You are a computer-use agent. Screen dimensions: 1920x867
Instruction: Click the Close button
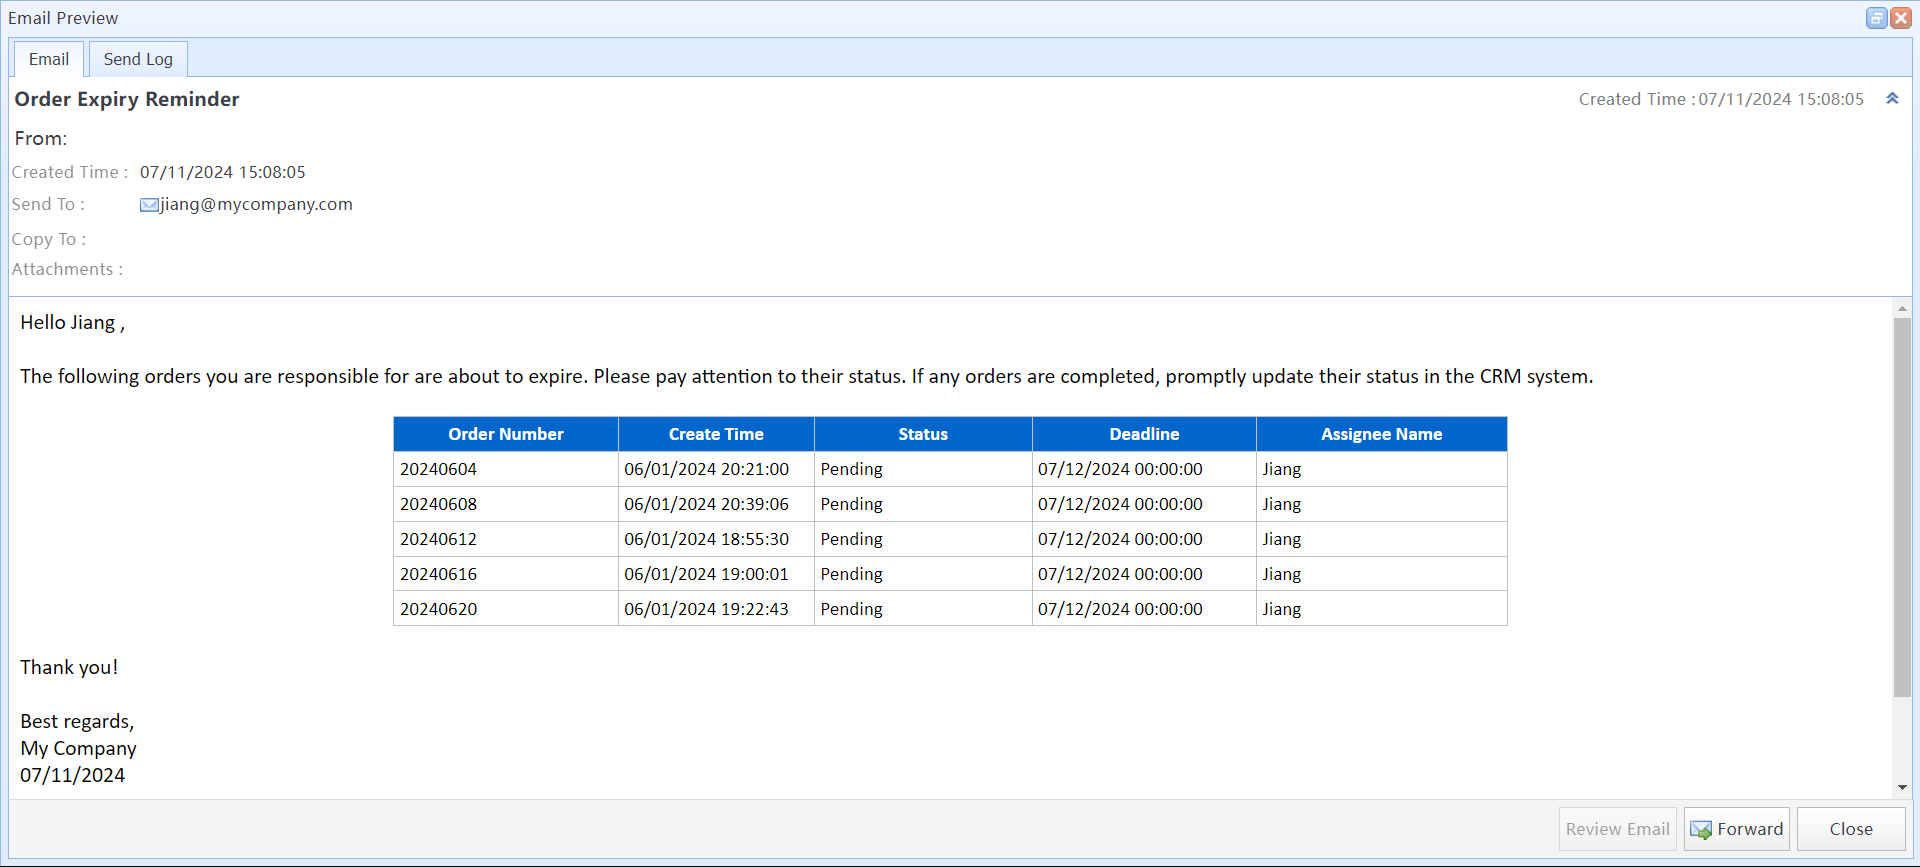(x=1851, y=829)
